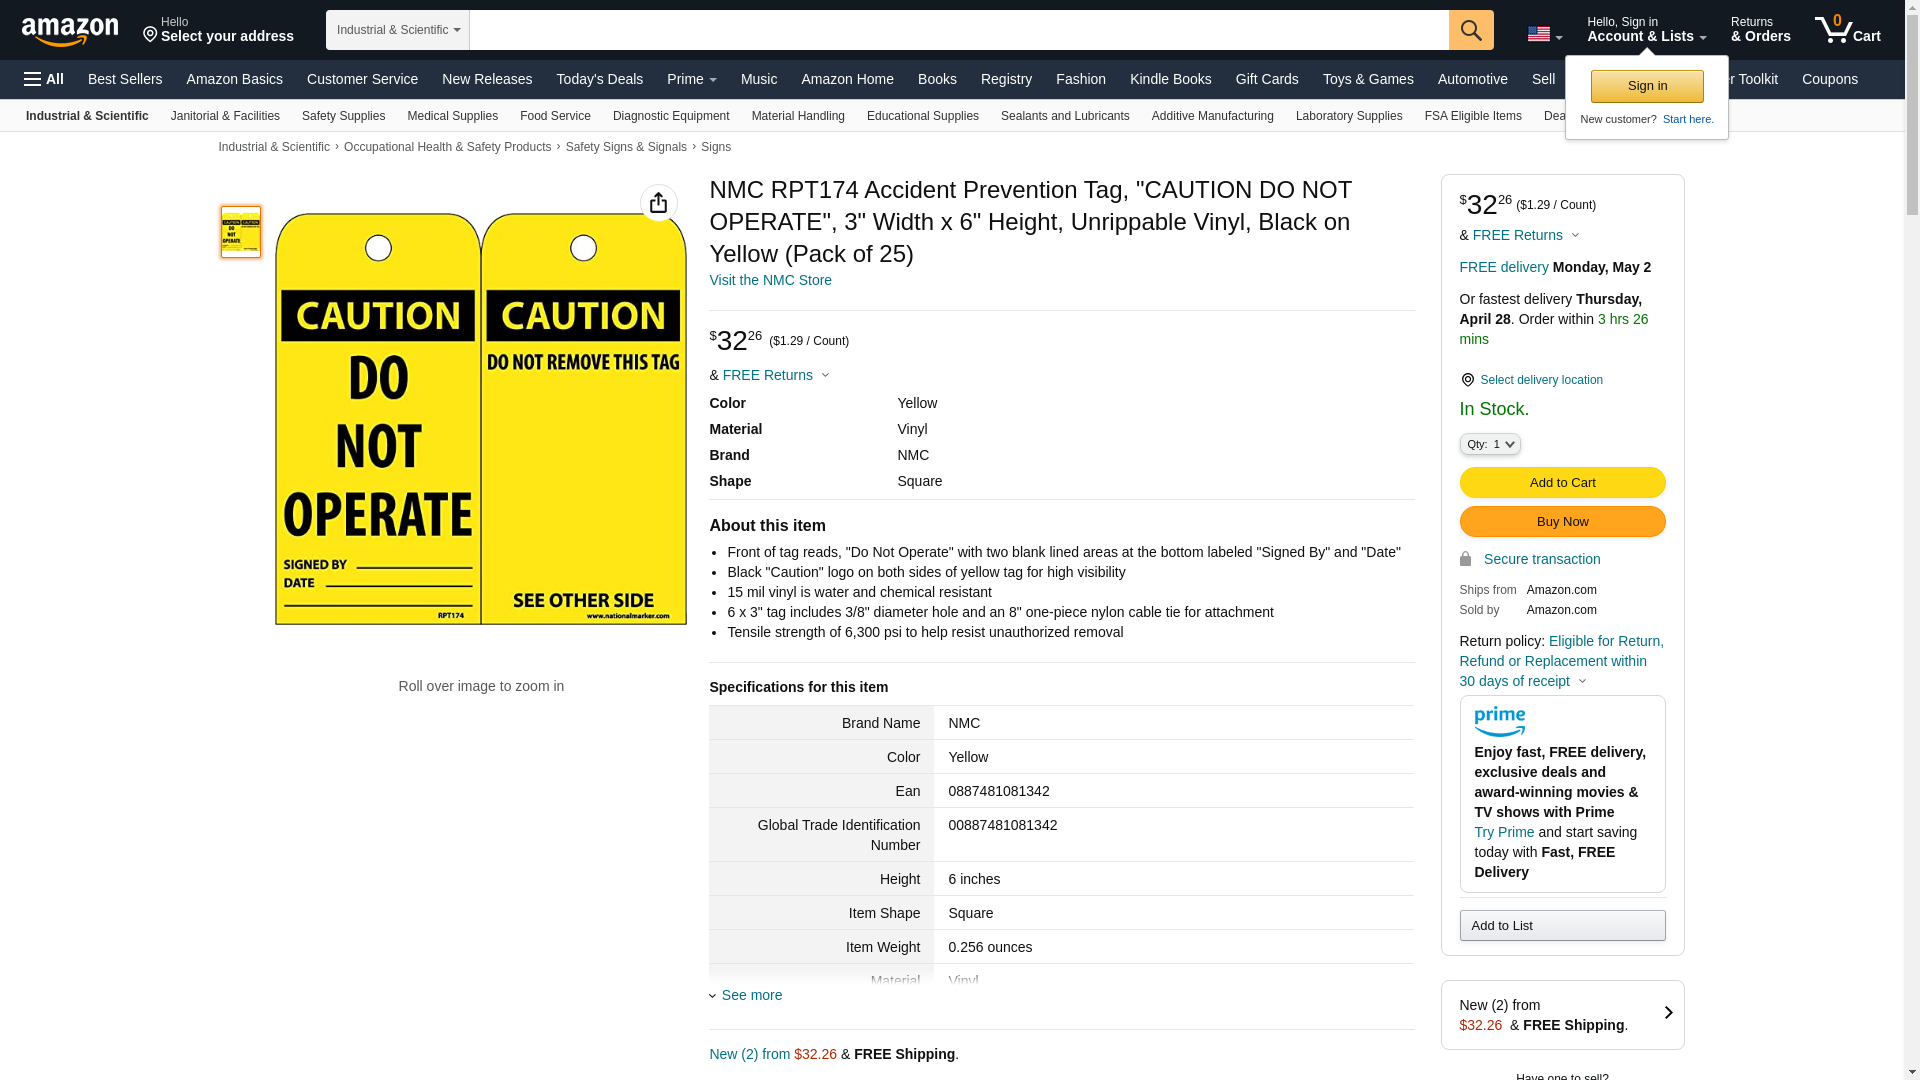Screen dimensions: 1920x1080
Task: Click the Amazon logo
Action: (x=70, y=31)
